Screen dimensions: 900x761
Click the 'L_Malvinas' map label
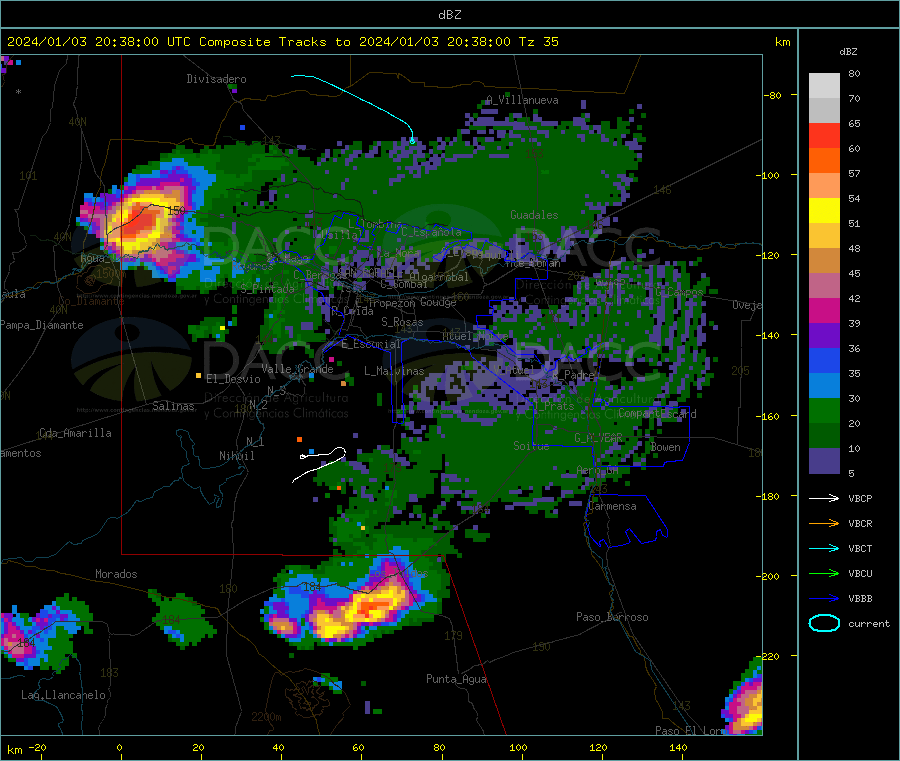tap(394, 371)
